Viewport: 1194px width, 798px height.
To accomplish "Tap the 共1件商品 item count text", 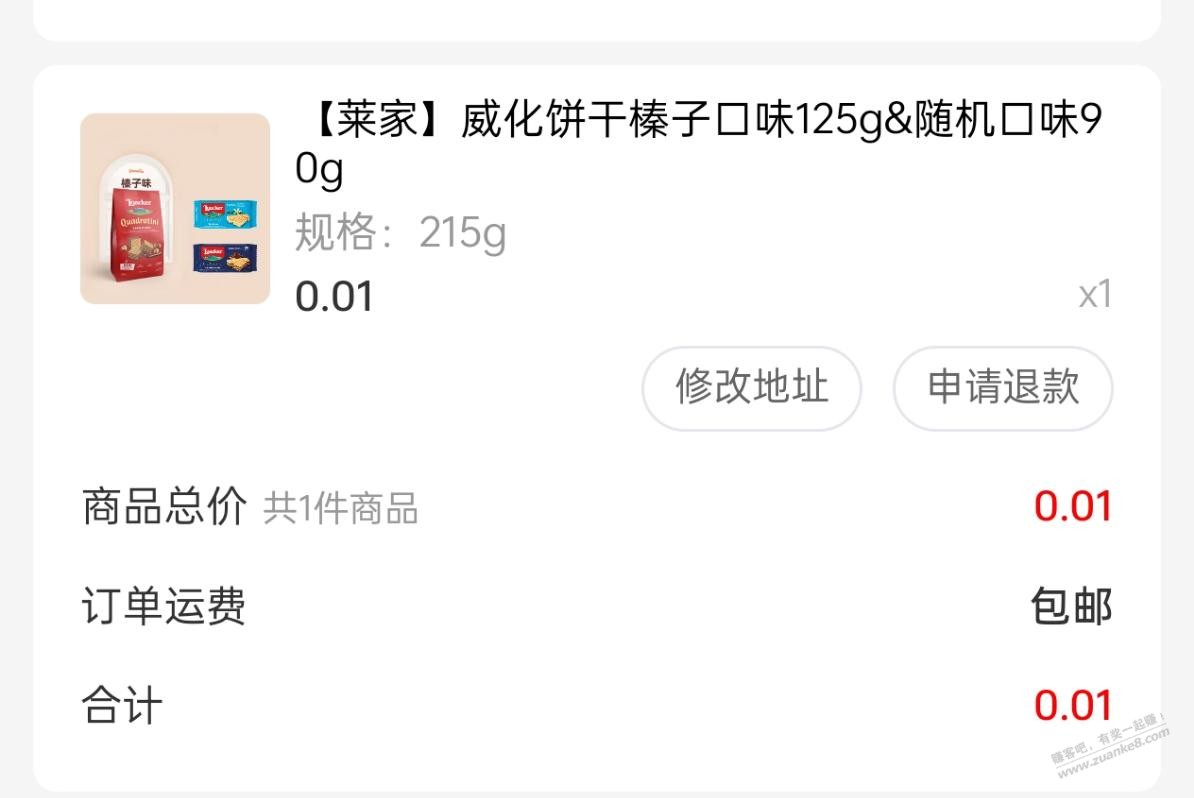I will [340, 509].
